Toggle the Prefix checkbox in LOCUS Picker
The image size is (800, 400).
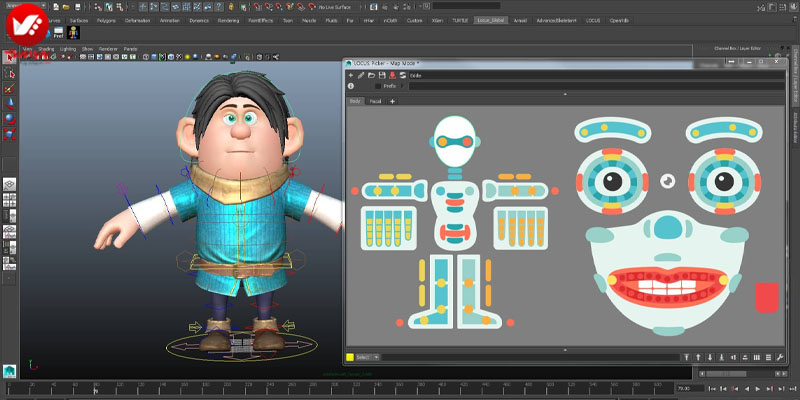(378, 86)
